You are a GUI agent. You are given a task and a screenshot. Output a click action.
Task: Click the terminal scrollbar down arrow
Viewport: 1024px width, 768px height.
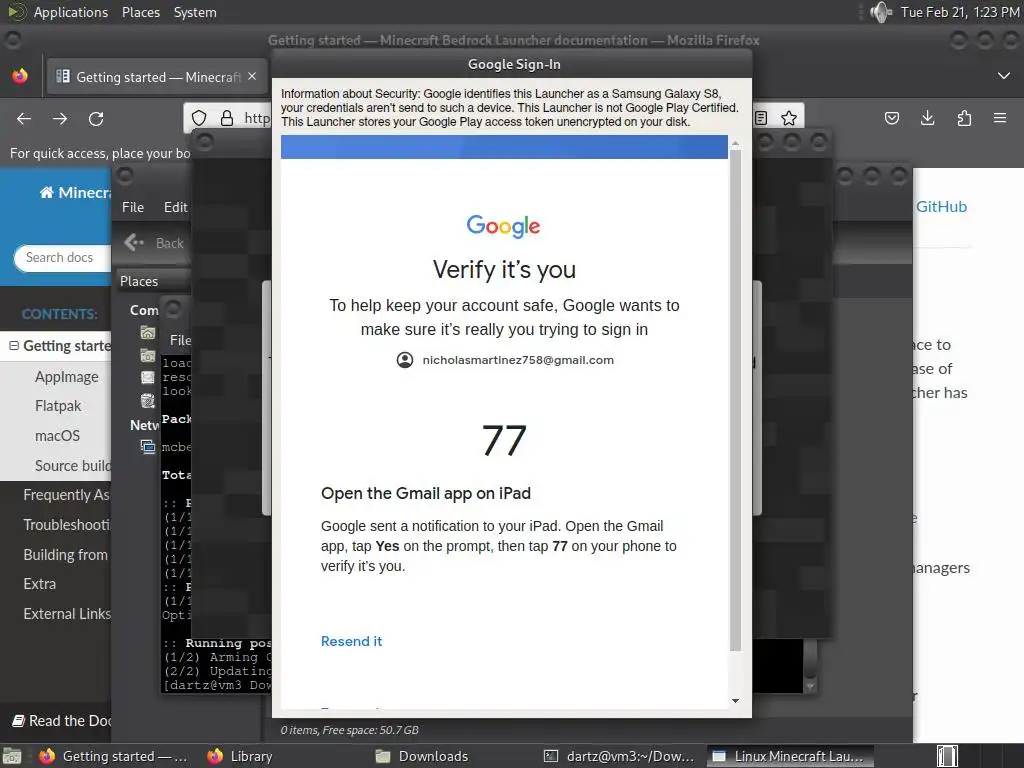(810, 686)
